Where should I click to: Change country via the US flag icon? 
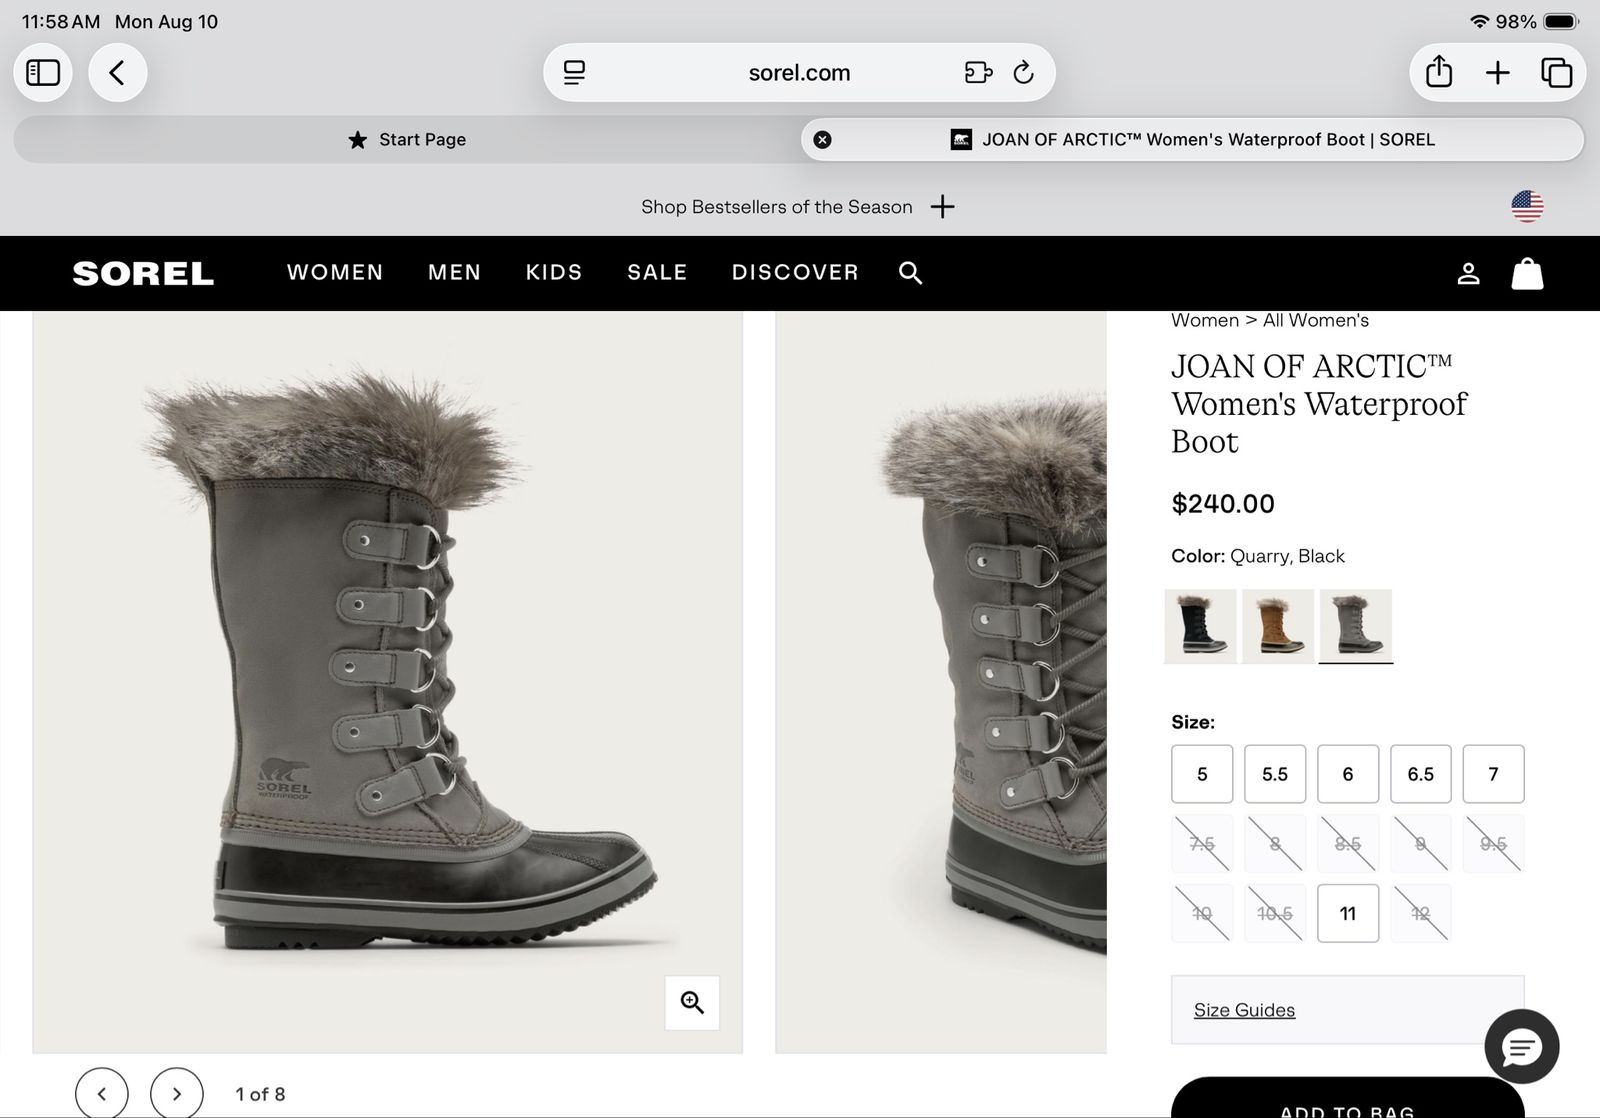pyautogui.click(x=1527, y=206)
